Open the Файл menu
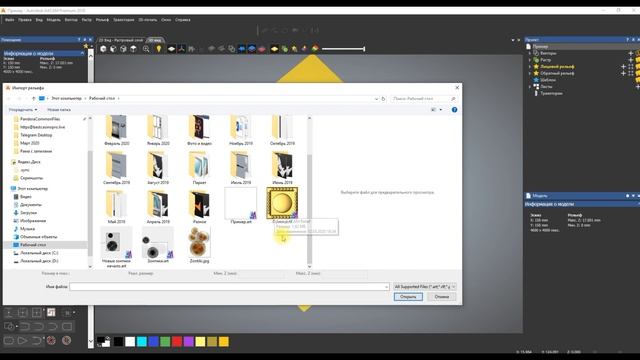The height and width of the screenshot is (360, 640). (x=9, y=20)
